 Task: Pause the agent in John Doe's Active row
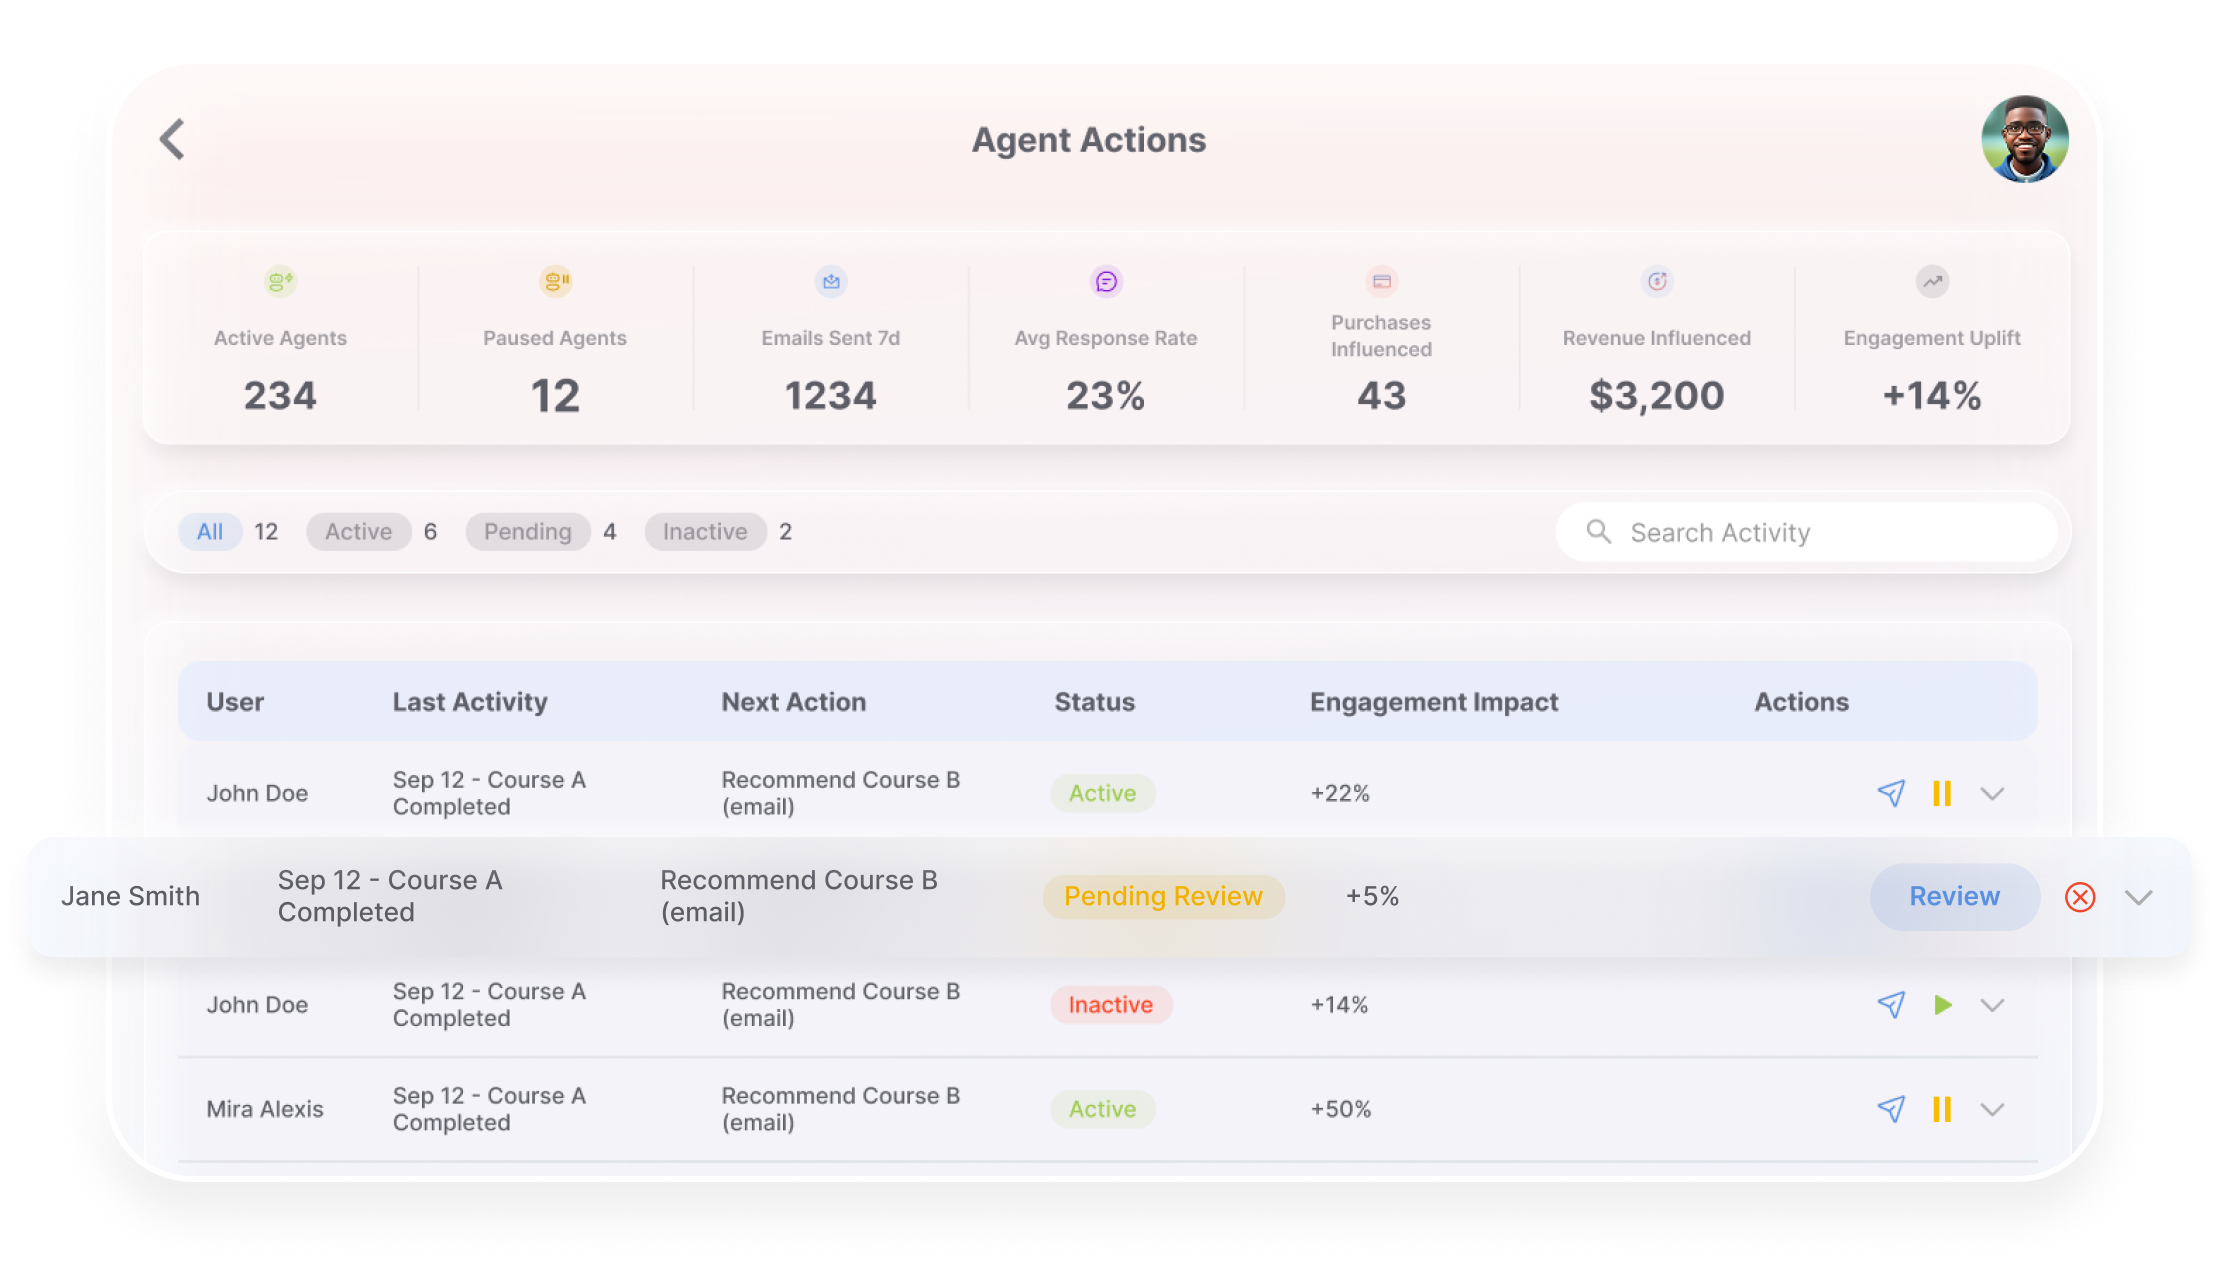1942,793
